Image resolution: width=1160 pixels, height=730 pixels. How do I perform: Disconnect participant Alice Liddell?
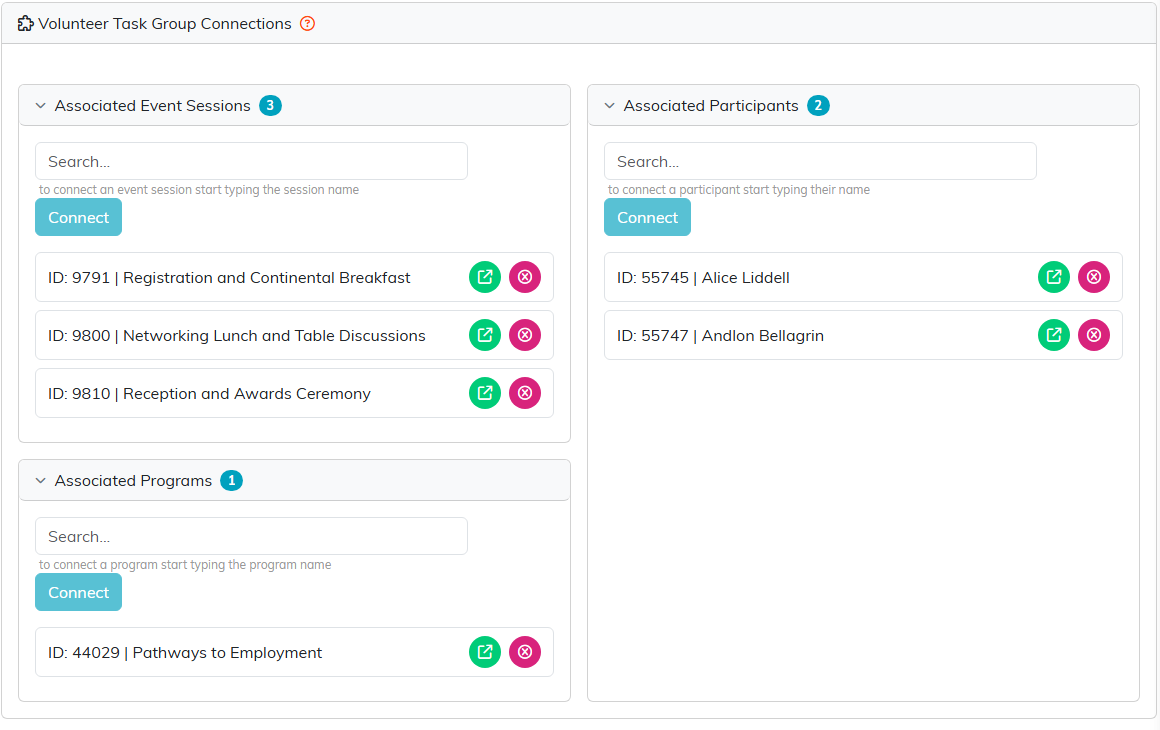pos(1093,277)
